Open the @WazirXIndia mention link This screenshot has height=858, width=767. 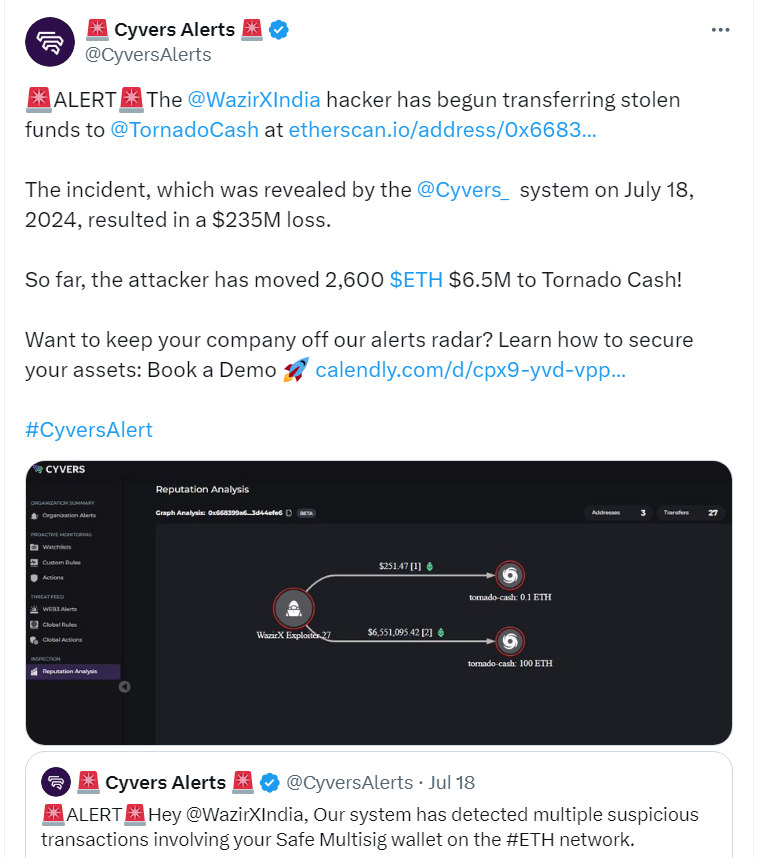pyautogui.click(x=253, y=100)
